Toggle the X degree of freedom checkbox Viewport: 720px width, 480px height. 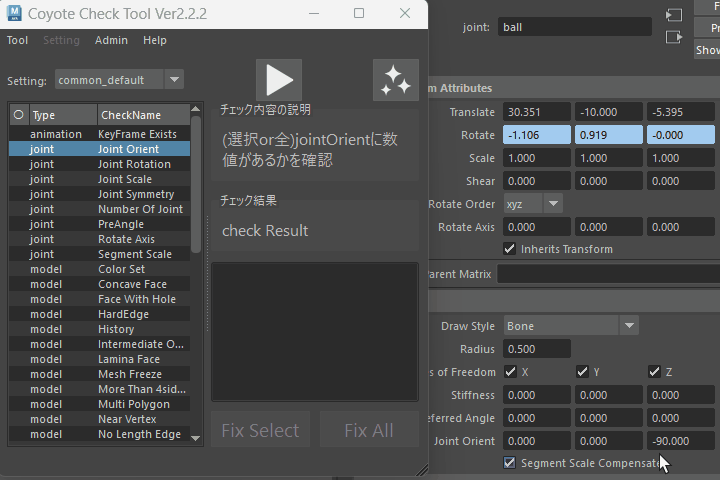click(510, 372)
